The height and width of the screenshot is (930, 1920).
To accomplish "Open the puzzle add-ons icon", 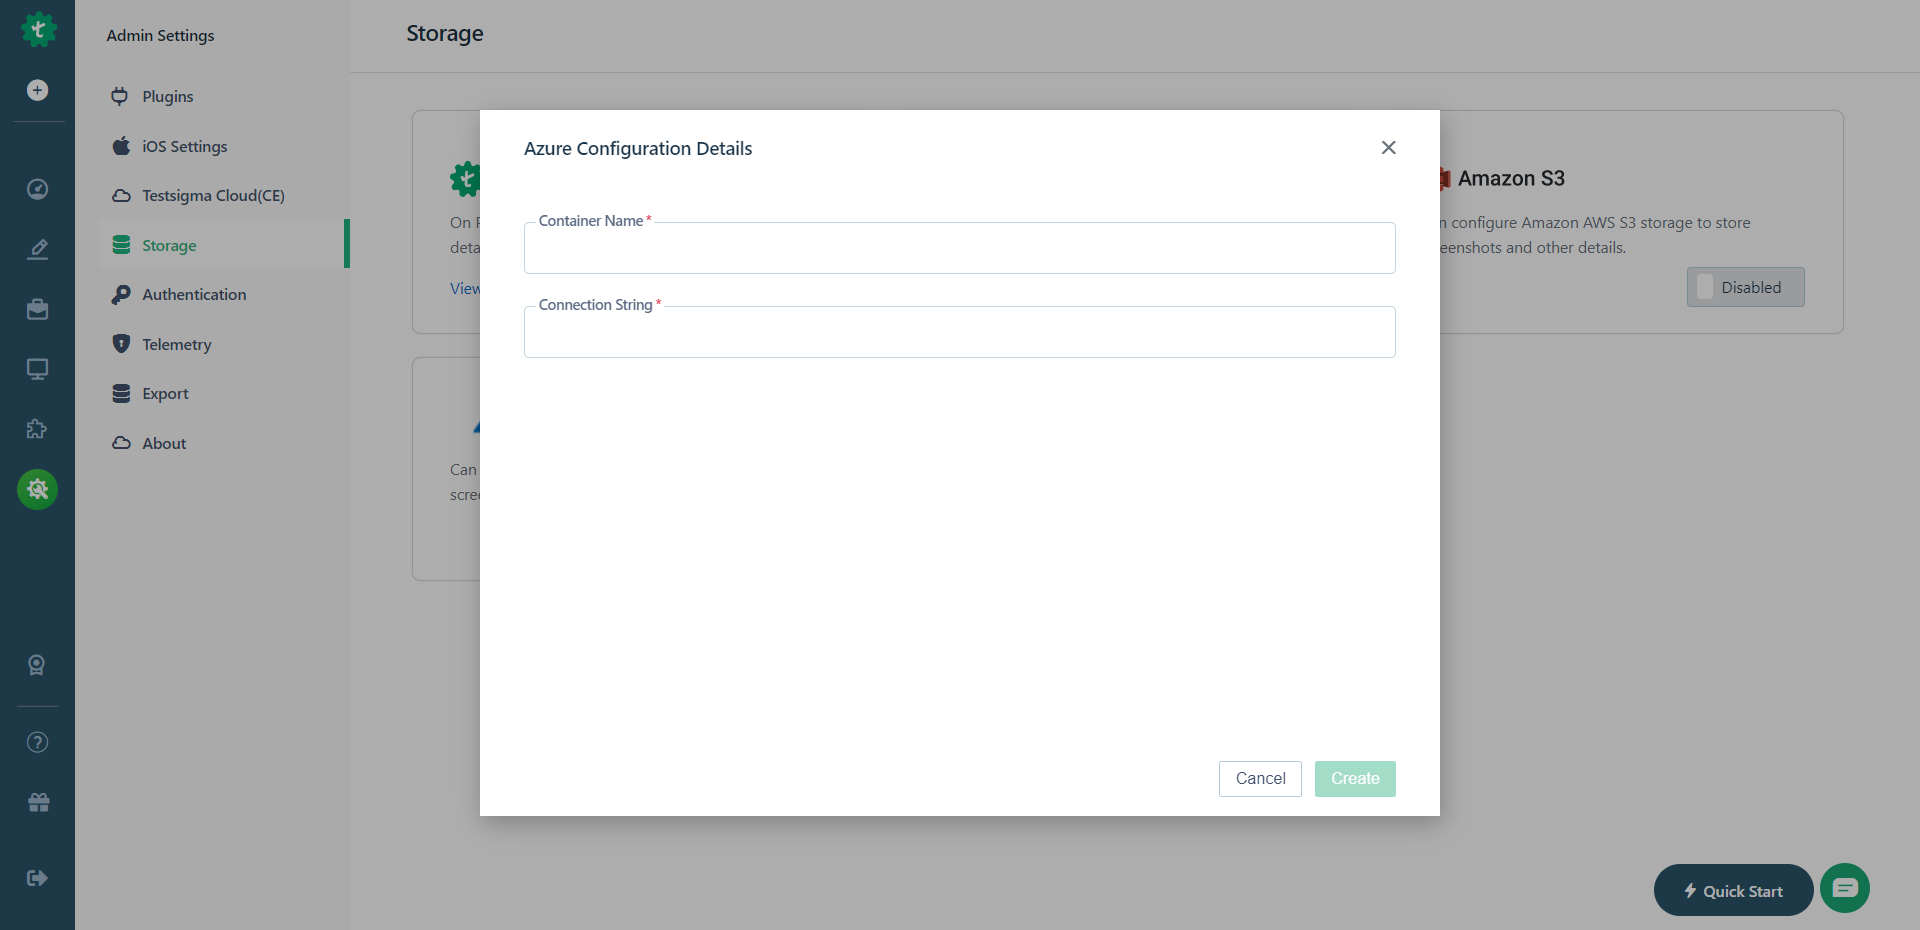I will tap(37, 429).
